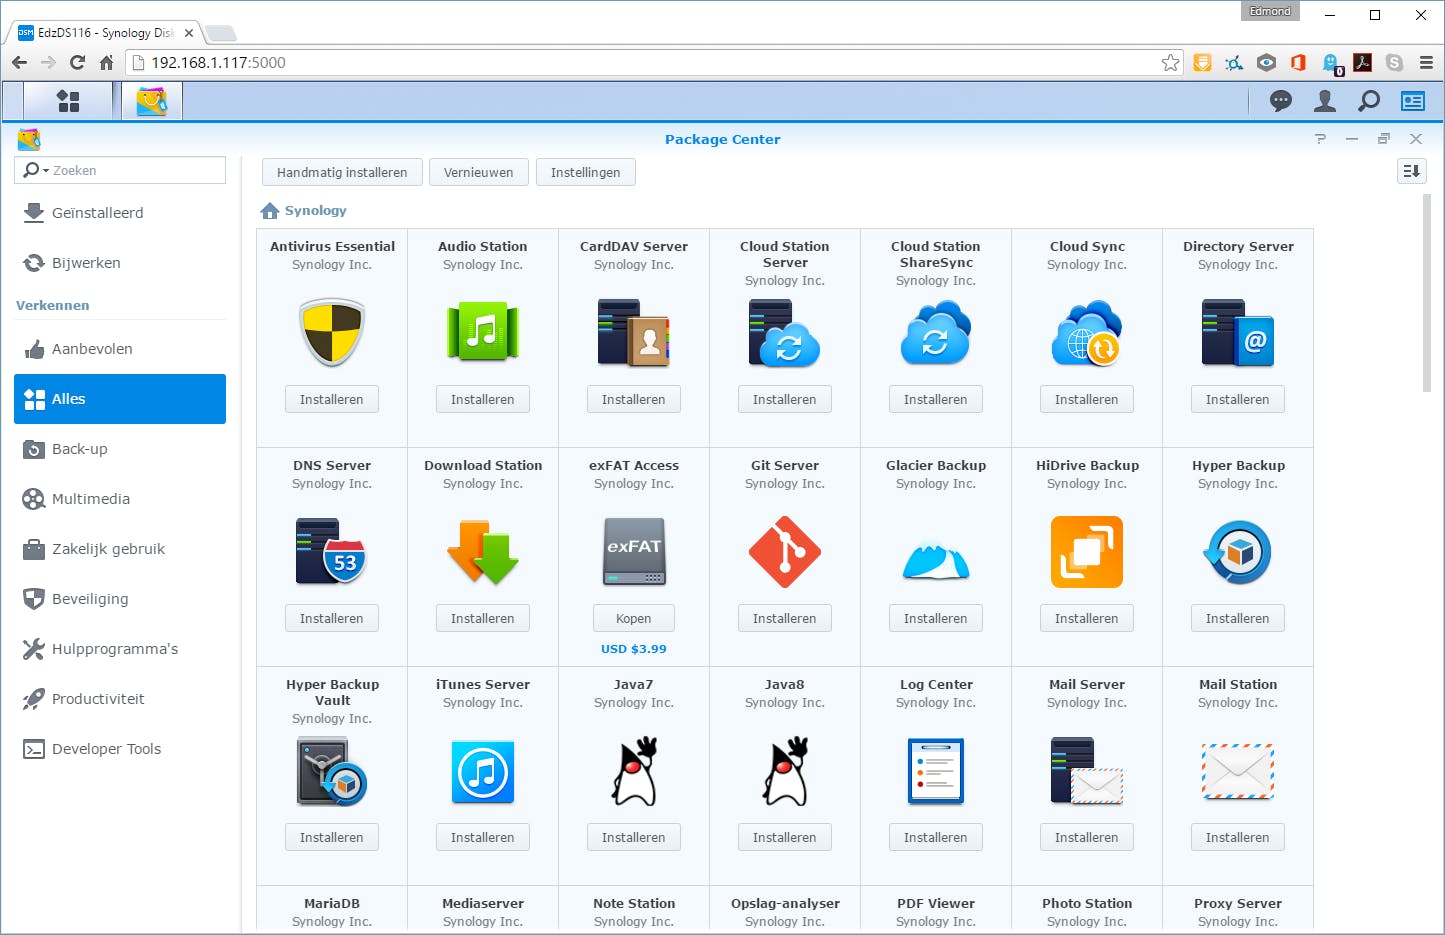1445x935 pixels.
Task: Open the Bijwerken updates section
Action: pyautogui.click(x=120, y=263)
